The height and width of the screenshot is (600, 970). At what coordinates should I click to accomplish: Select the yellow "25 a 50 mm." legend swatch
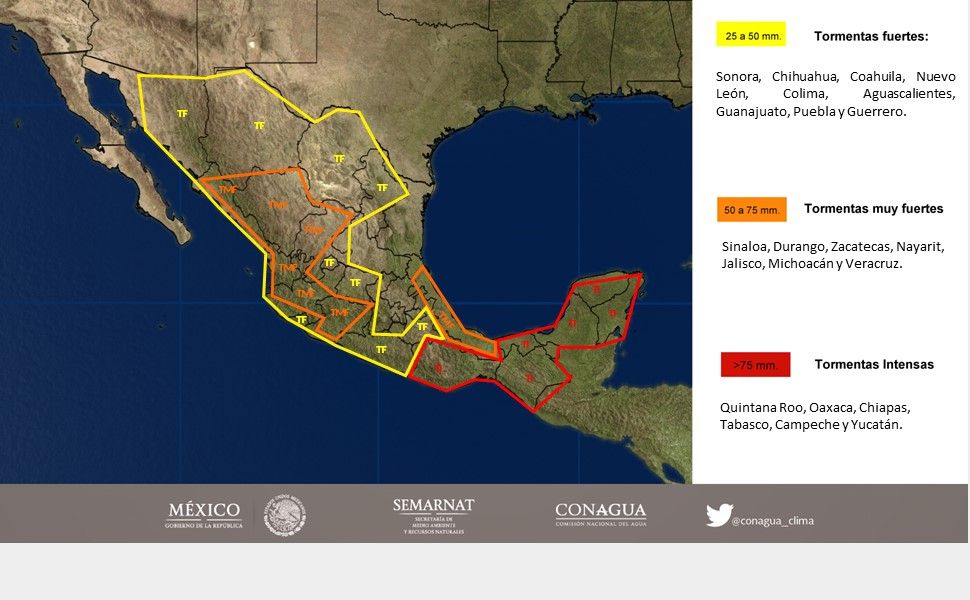pyautogui.click(x=751, y=36)
